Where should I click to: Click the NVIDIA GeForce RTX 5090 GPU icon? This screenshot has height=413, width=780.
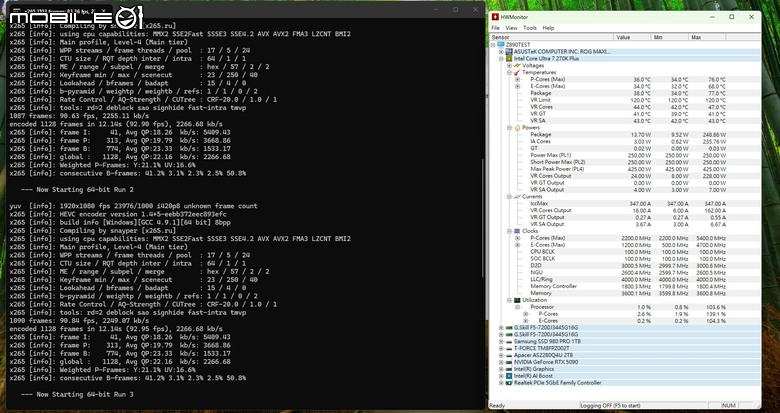[509, 363]
